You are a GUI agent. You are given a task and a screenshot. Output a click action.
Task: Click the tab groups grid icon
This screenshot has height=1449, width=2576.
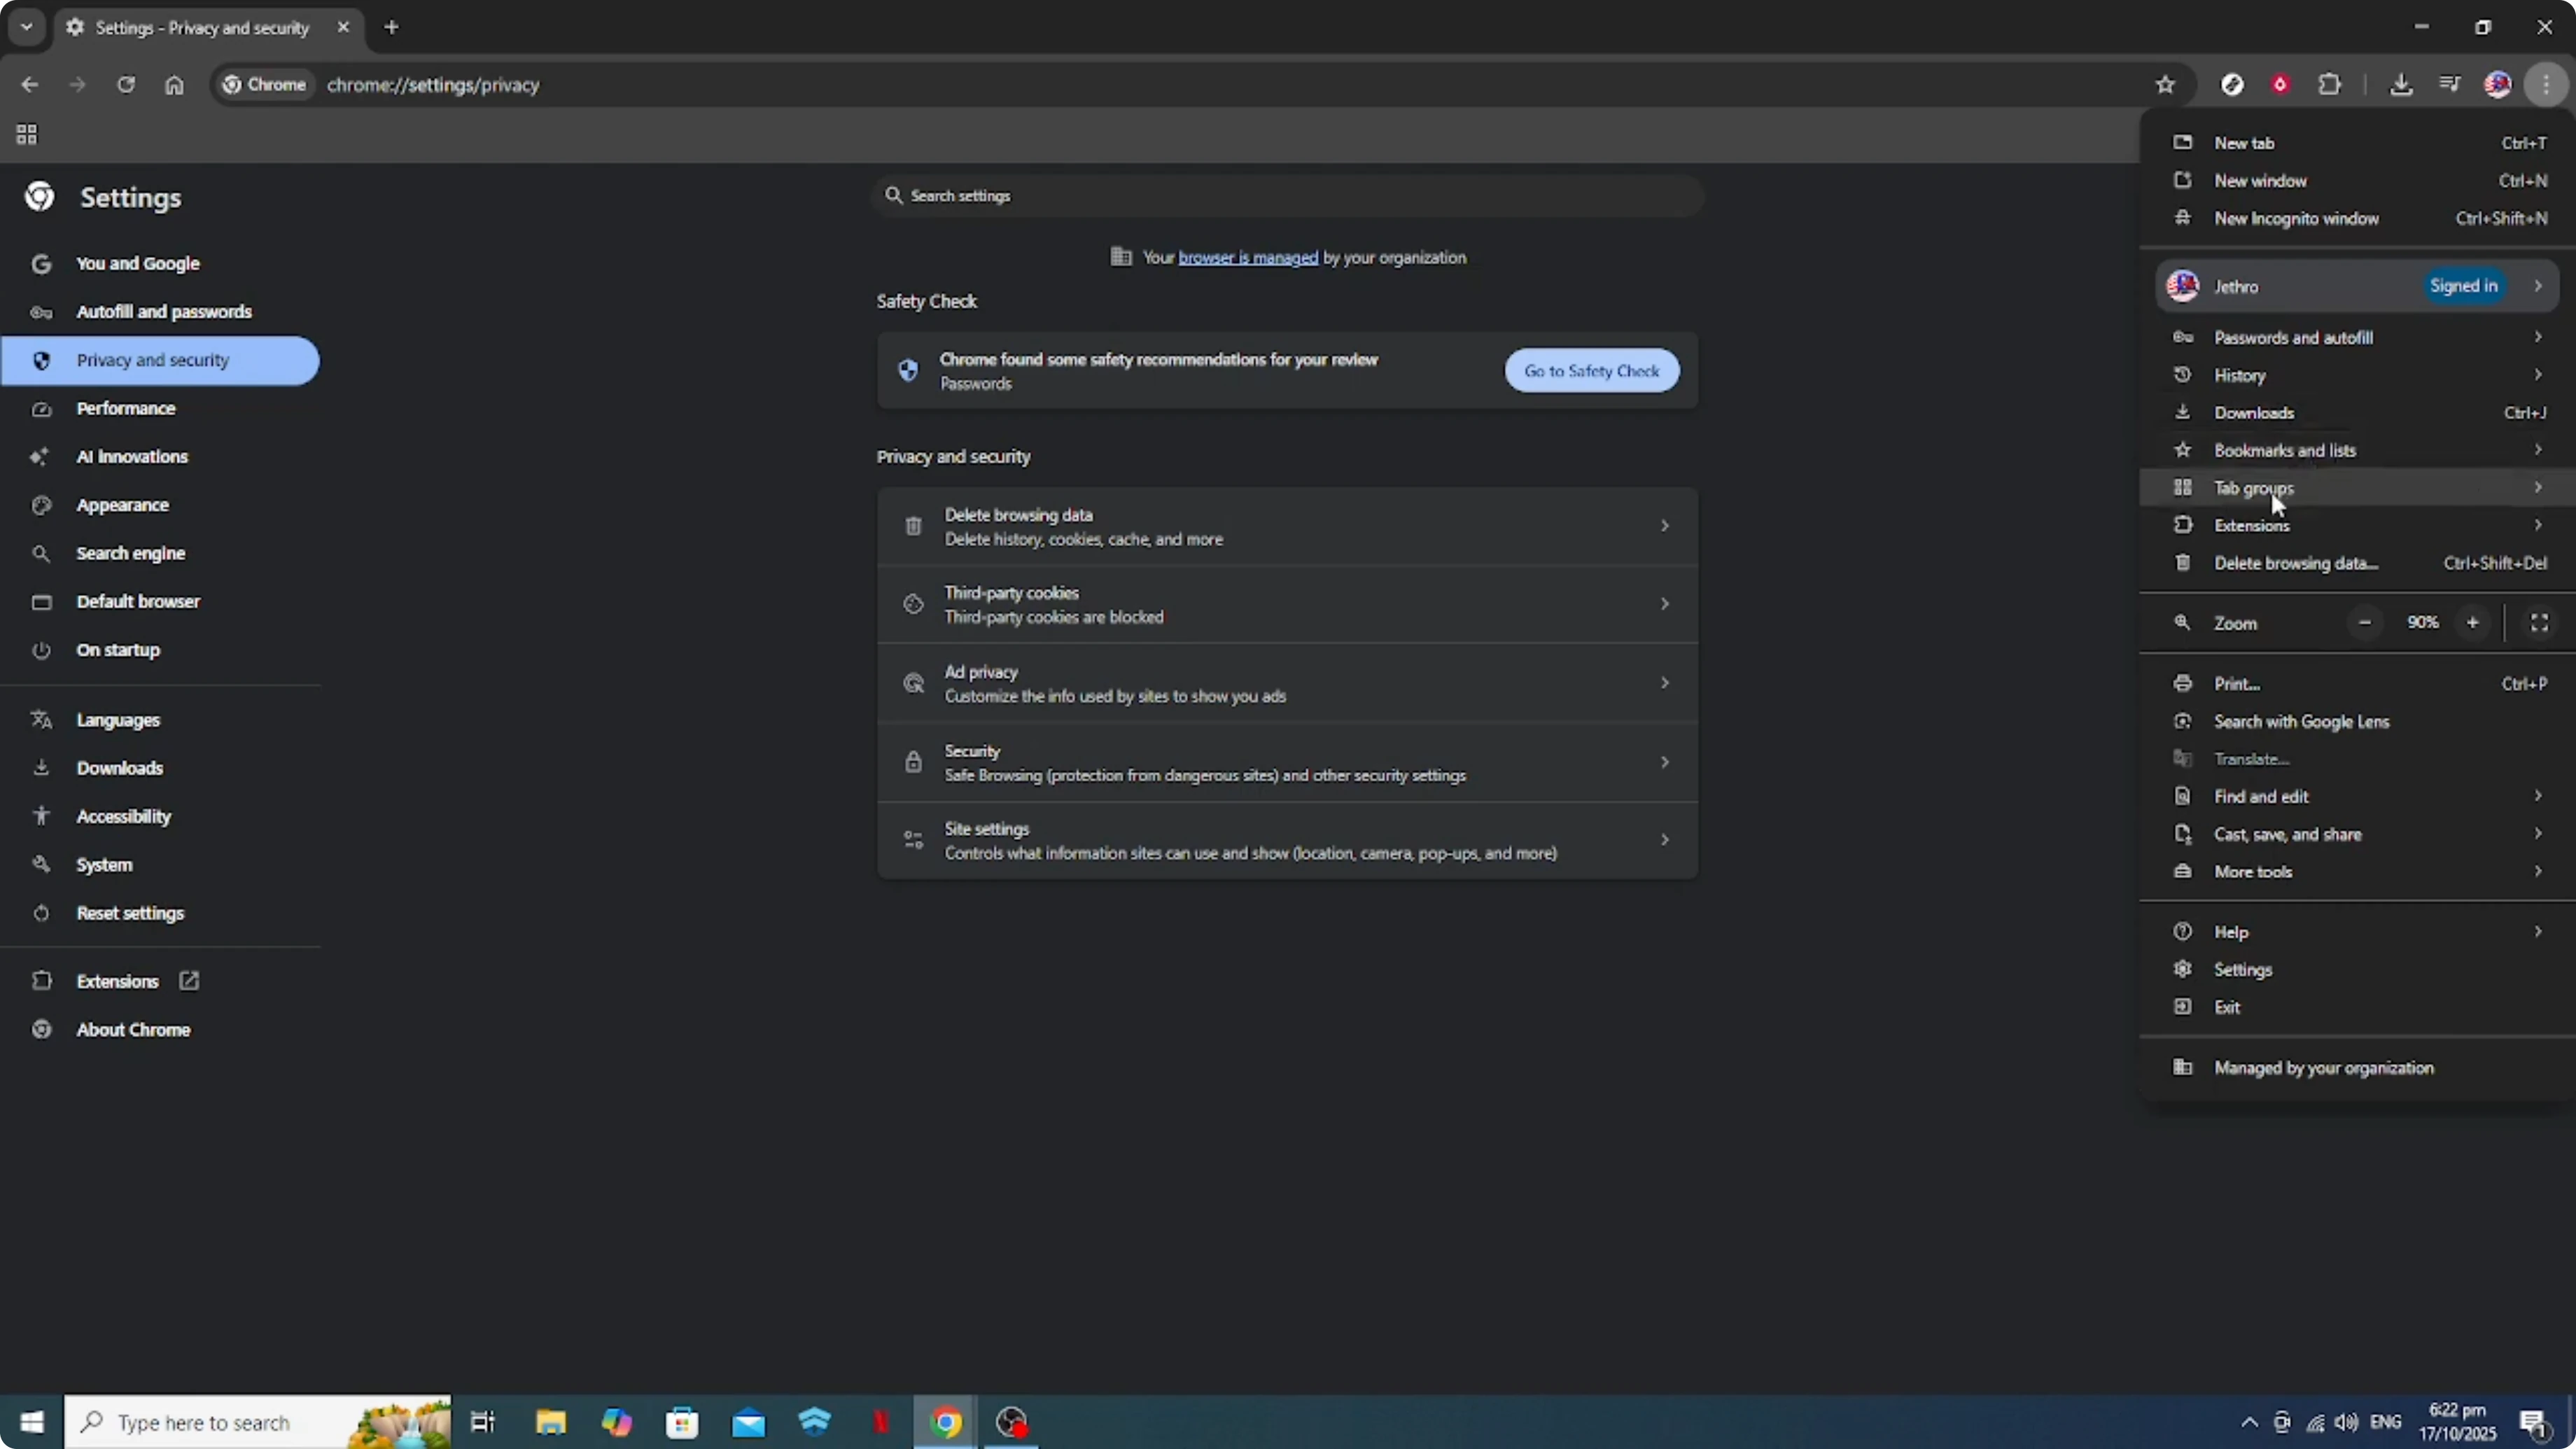tap(26, 134)
